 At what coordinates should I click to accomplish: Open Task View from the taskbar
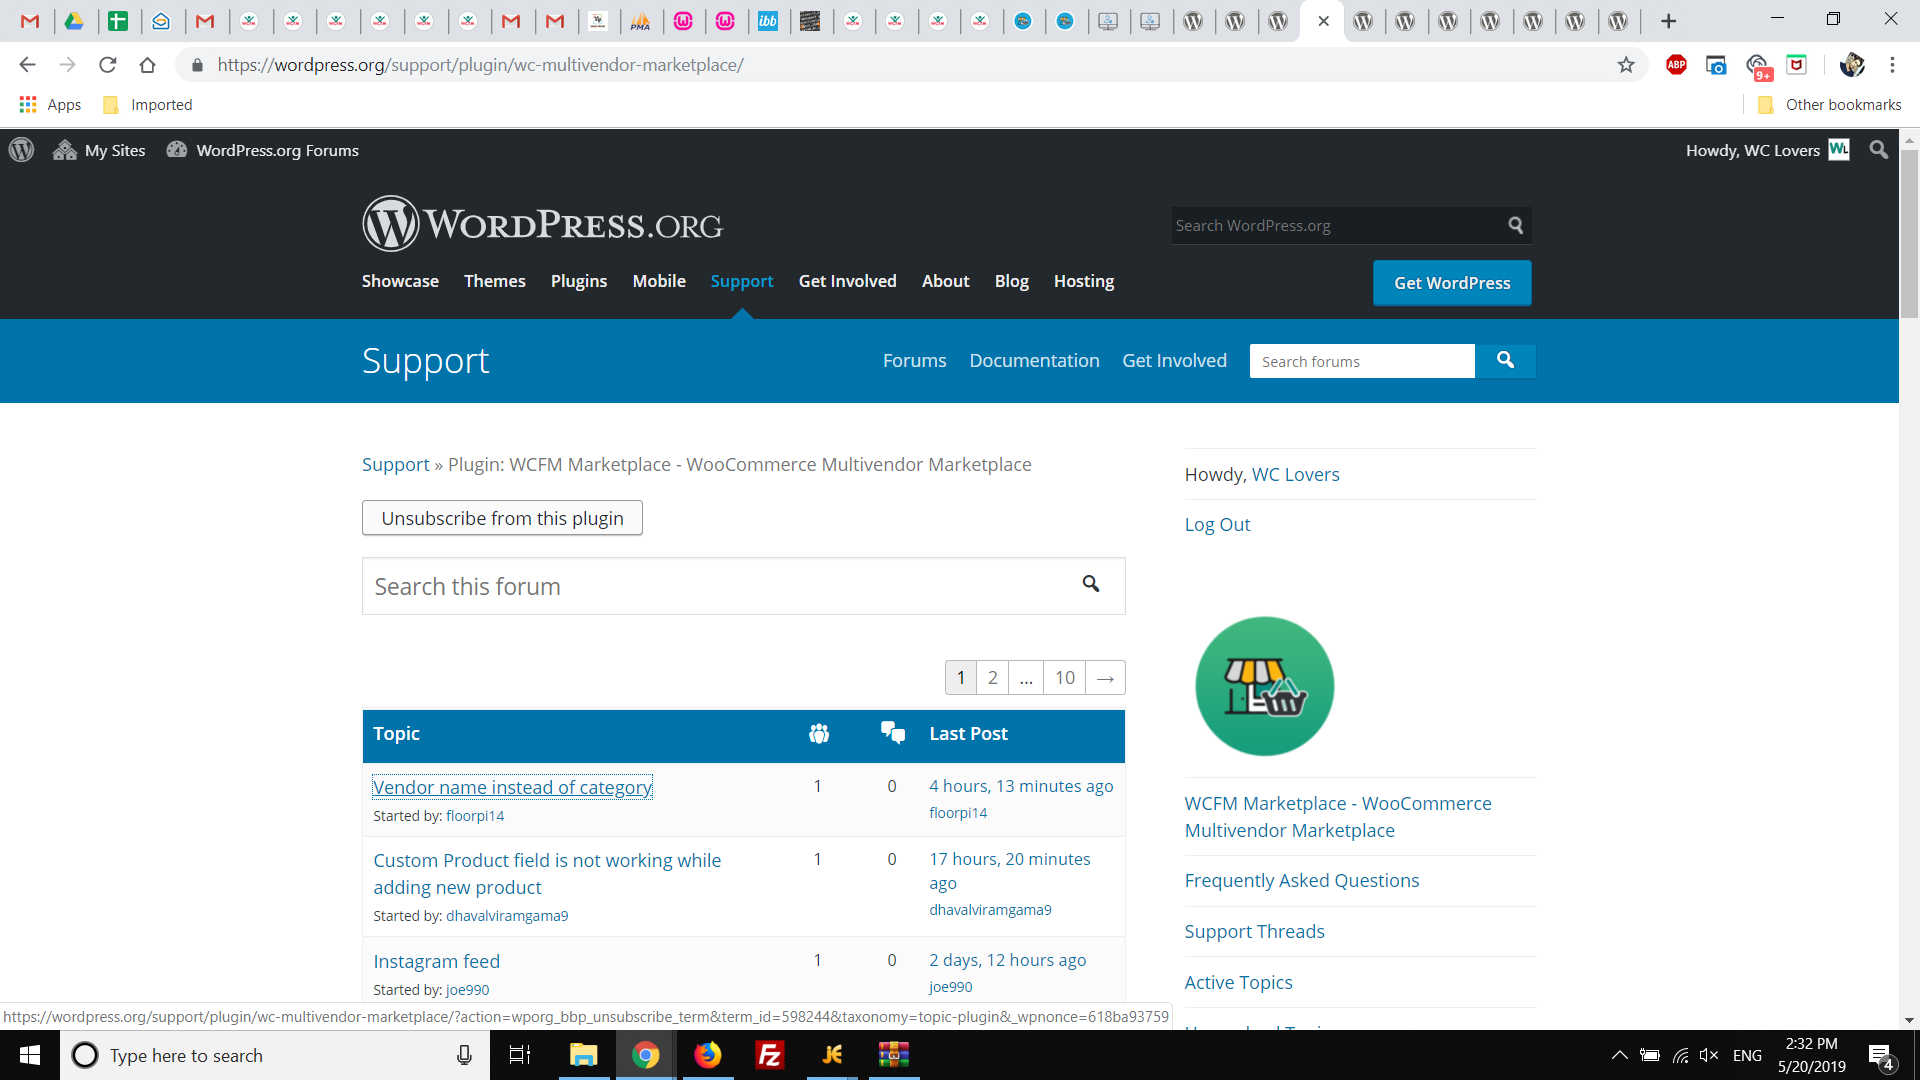tap(520, 1055)
